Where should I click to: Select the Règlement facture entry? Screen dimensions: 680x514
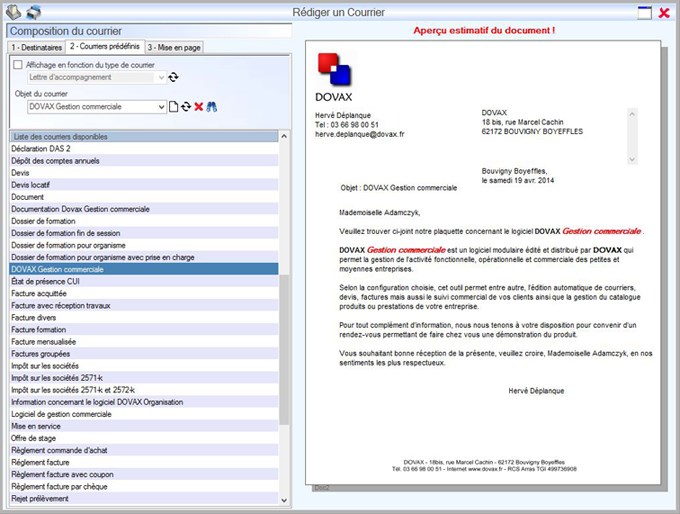(x=144, y=462)
